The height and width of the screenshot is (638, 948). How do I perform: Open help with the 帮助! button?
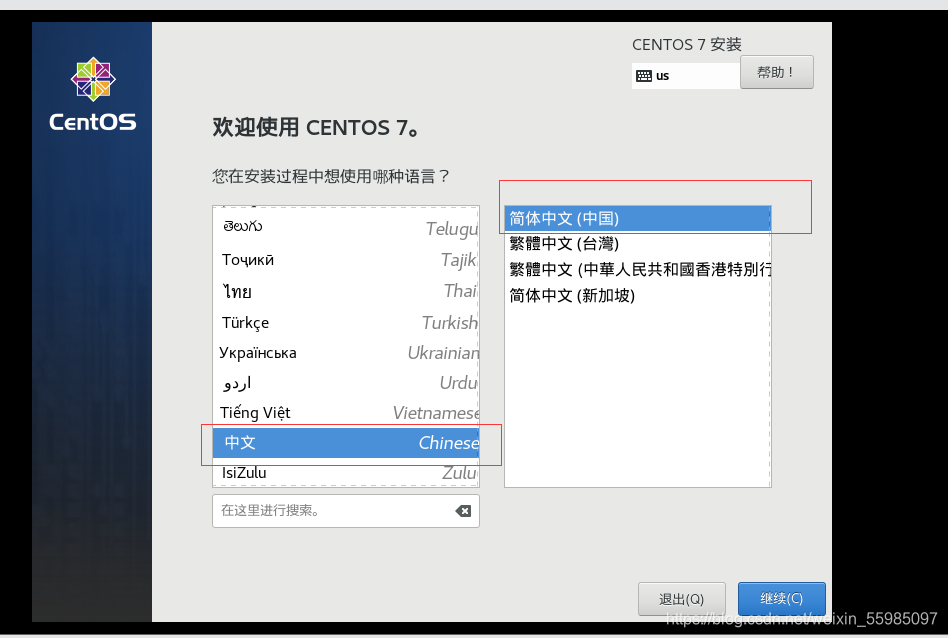776,73
